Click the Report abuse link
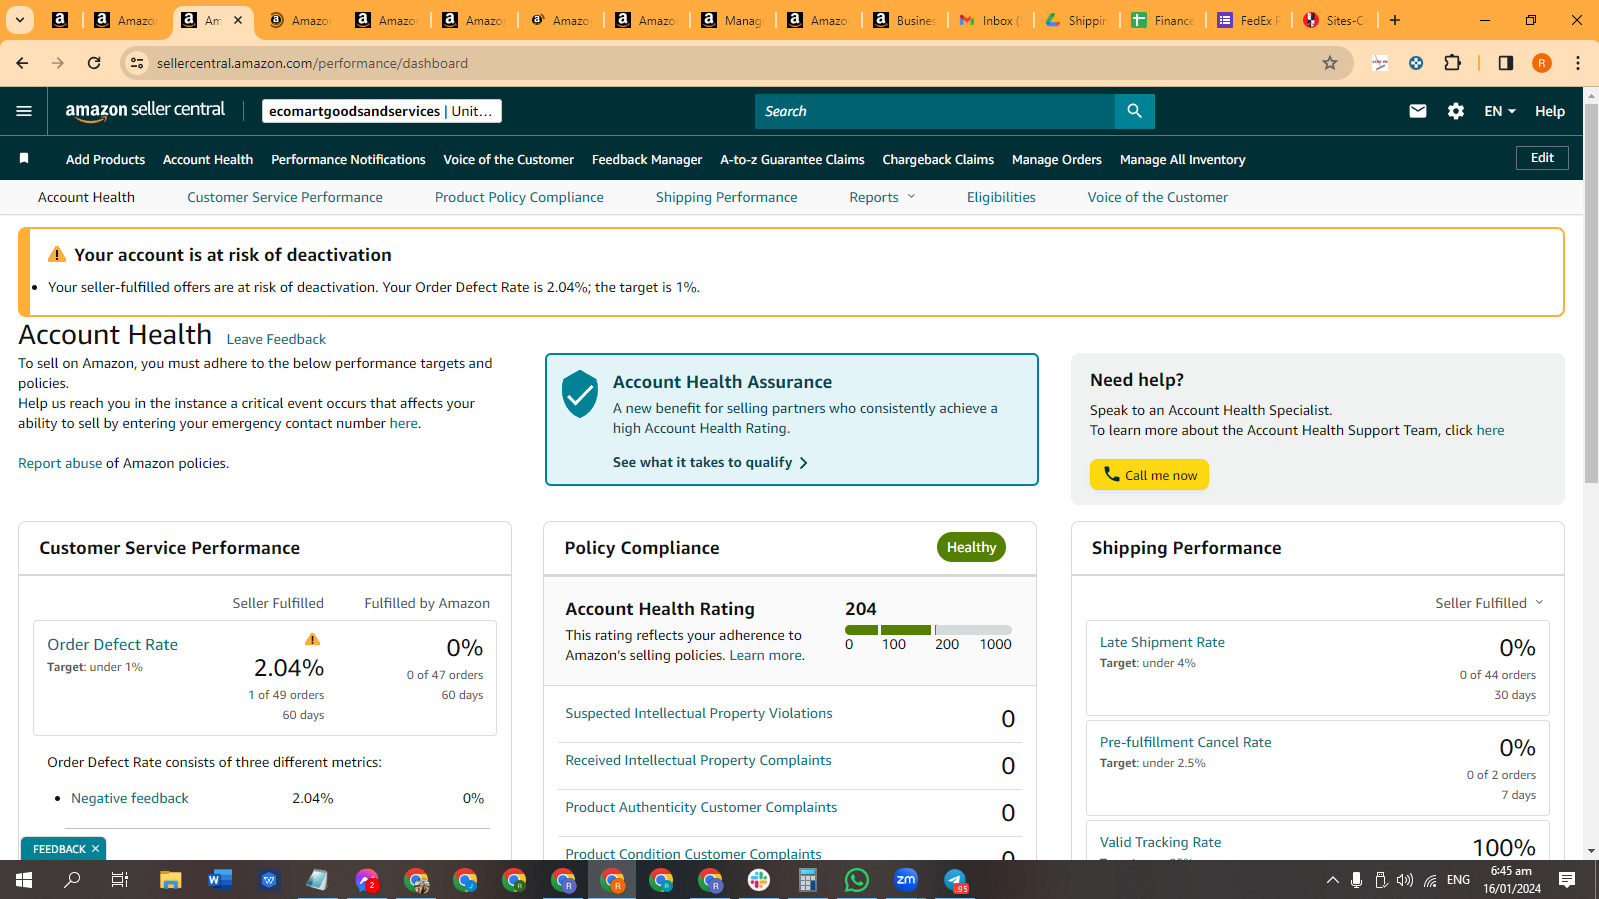 click(60, 463)
